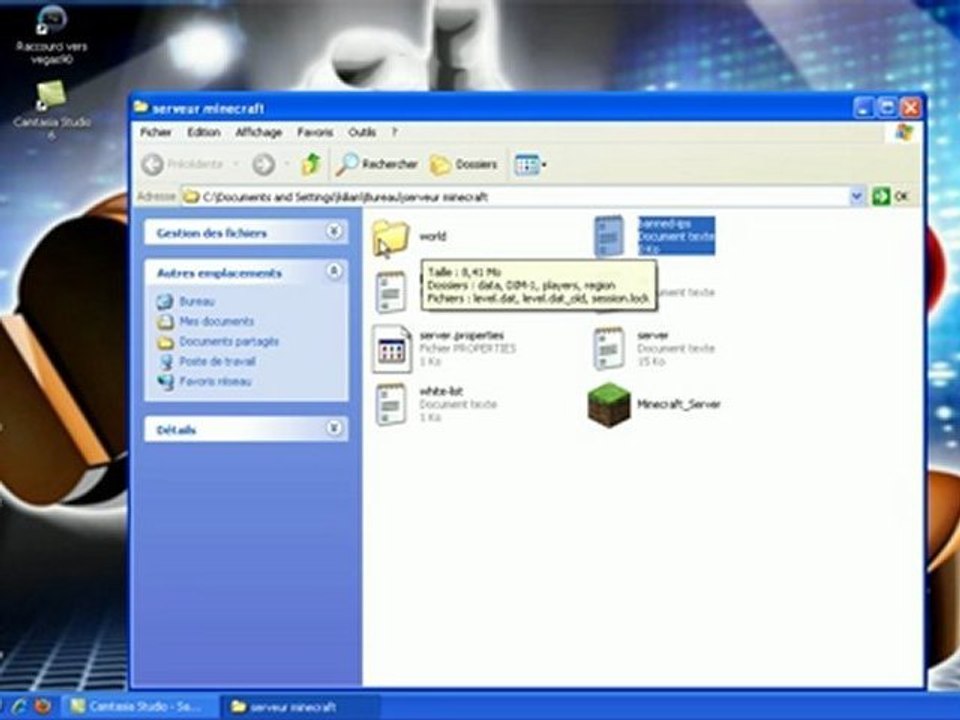Select the Minecraft_Server grass block icon
Screen dimensions: 960x720
(x=609, y=404)
